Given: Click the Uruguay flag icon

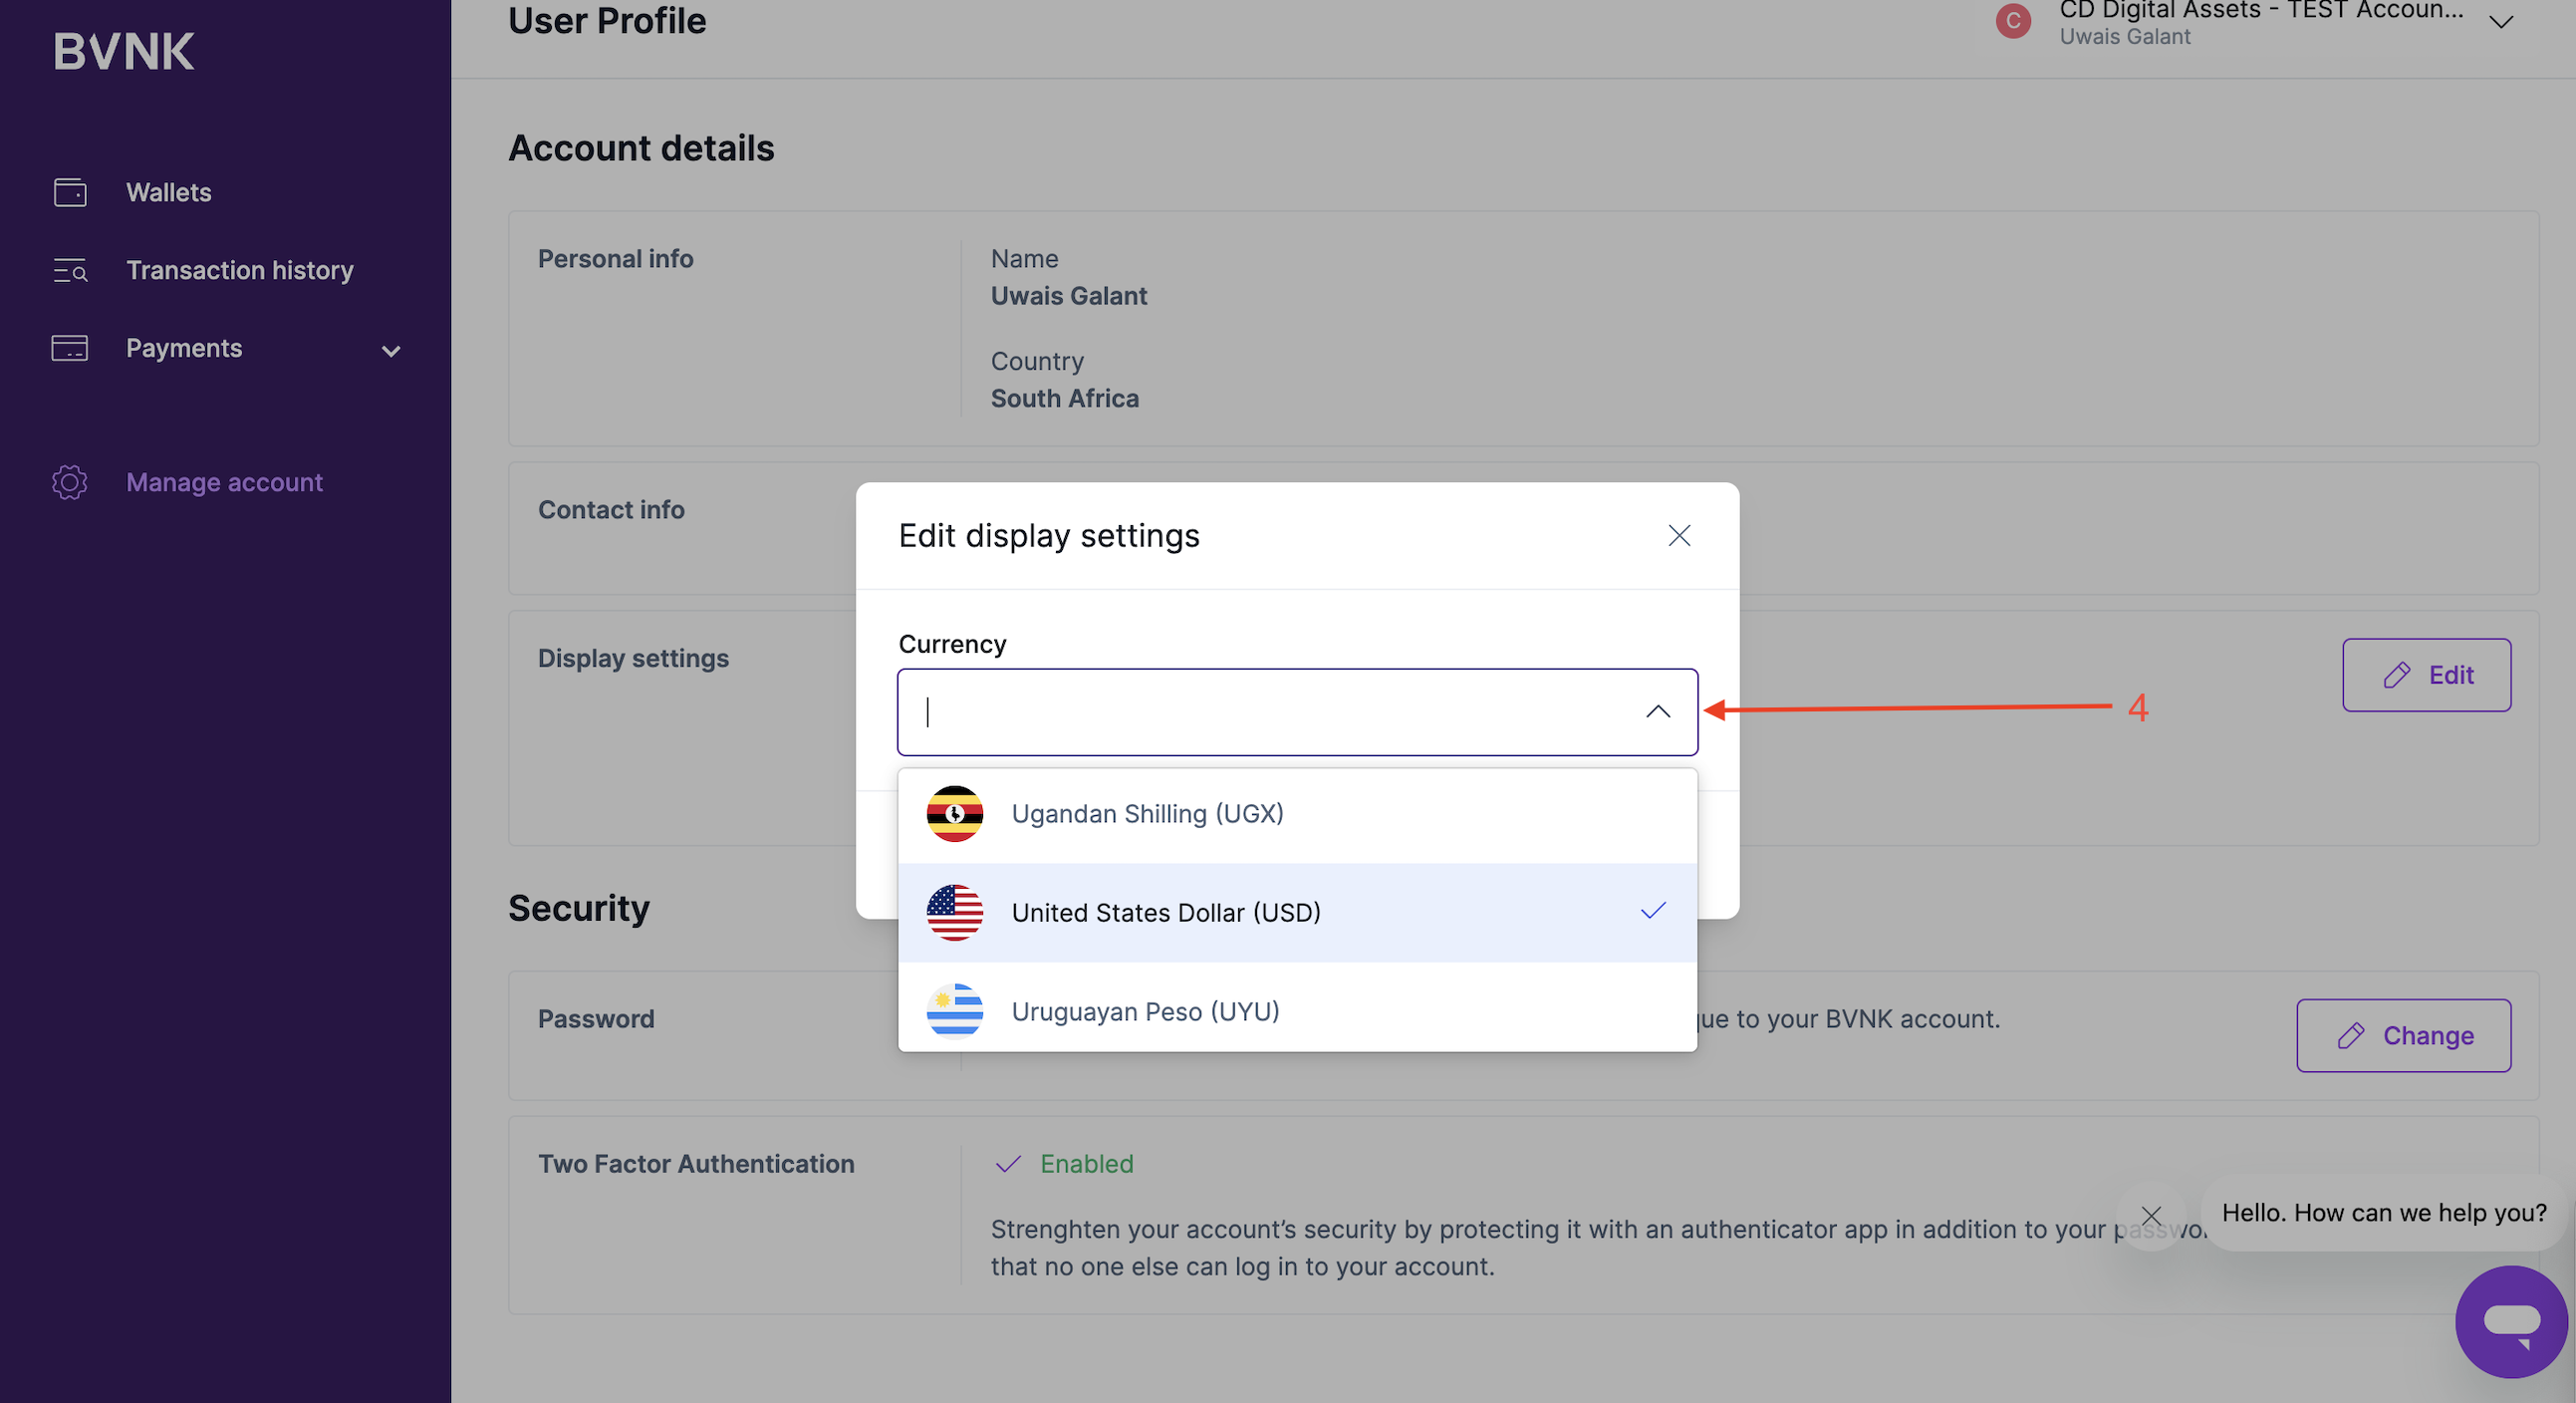Looking at the screenshot, I should [x=954, y=1011].
